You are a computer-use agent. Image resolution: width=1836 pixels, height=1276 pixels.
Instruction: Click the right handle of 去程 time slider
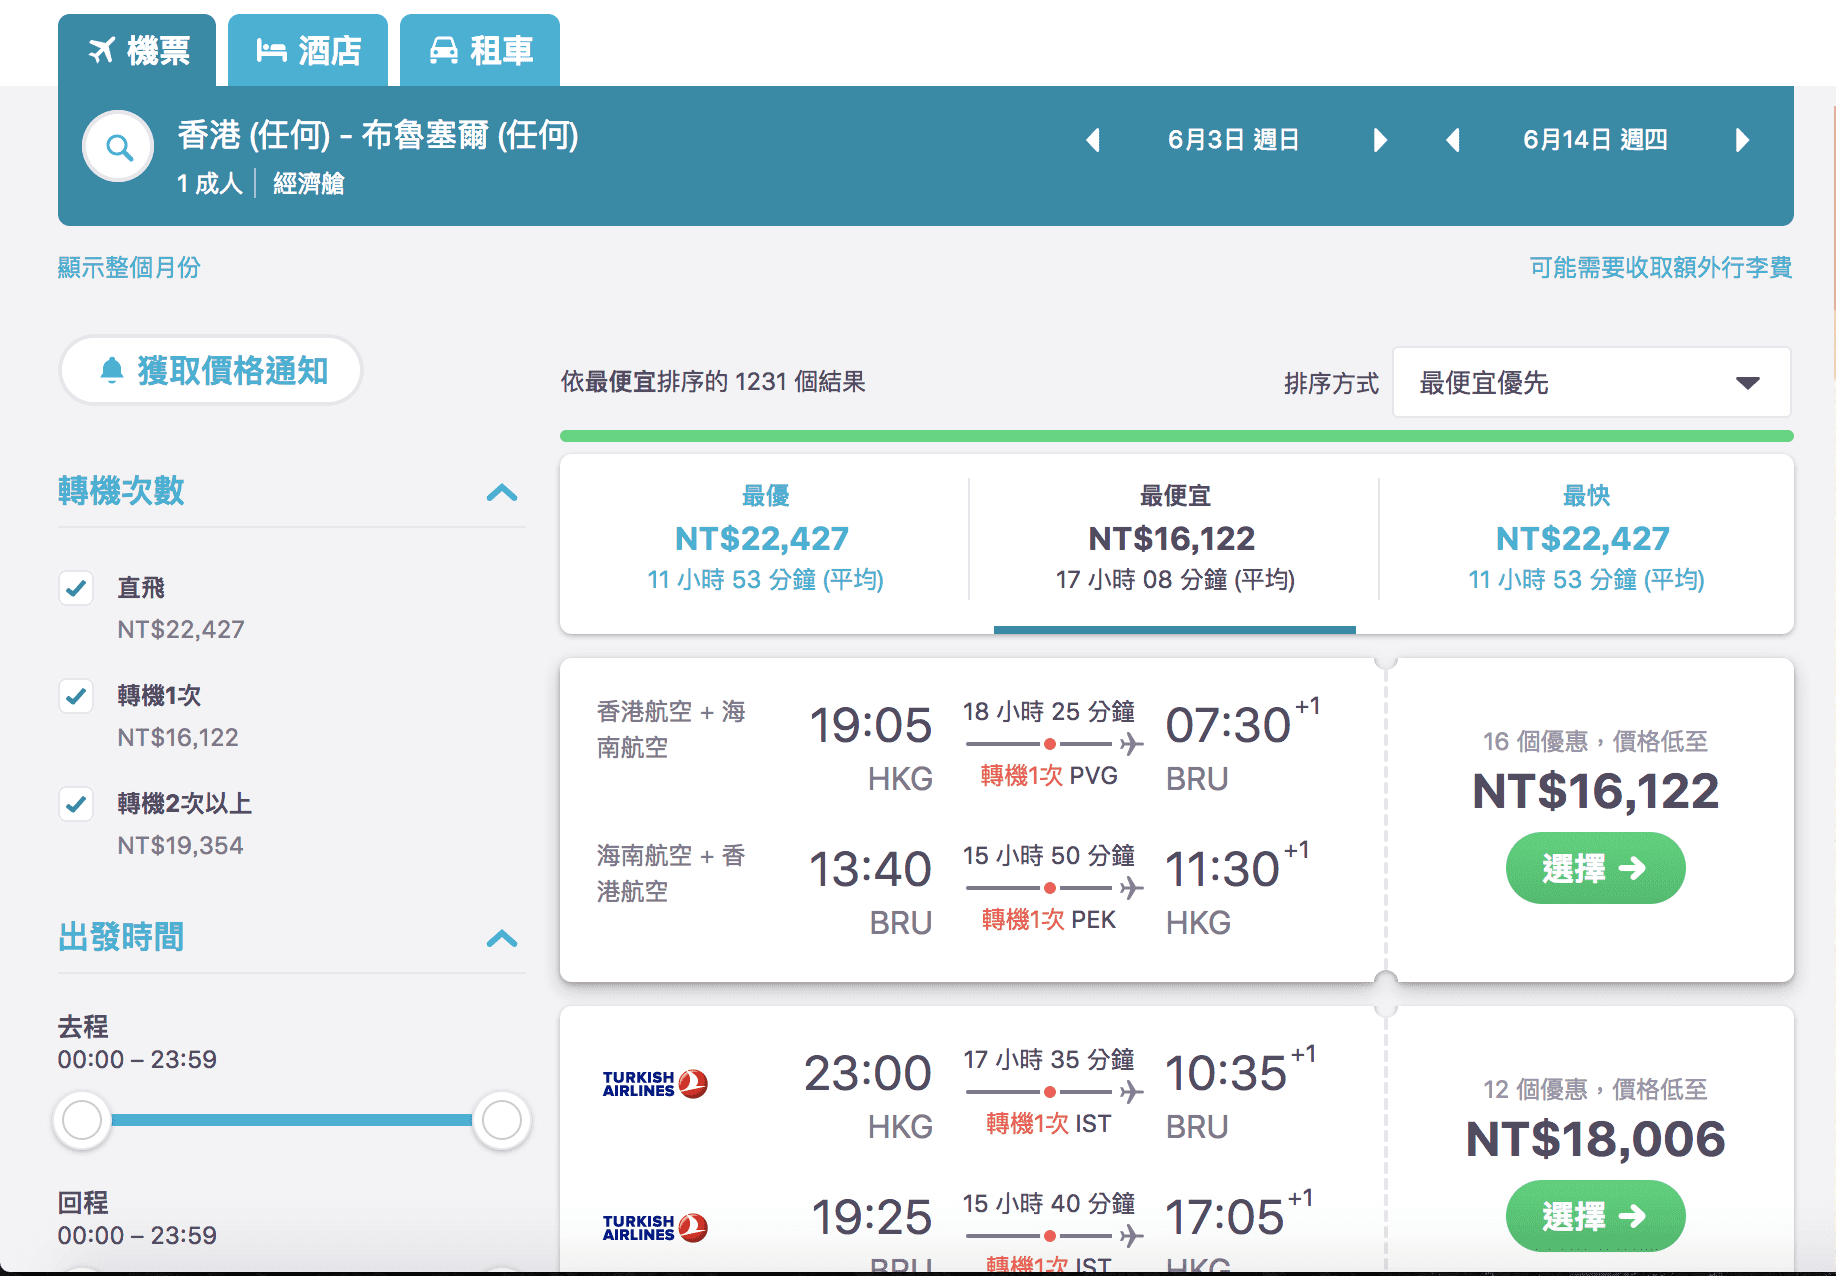pos(501,1120)
